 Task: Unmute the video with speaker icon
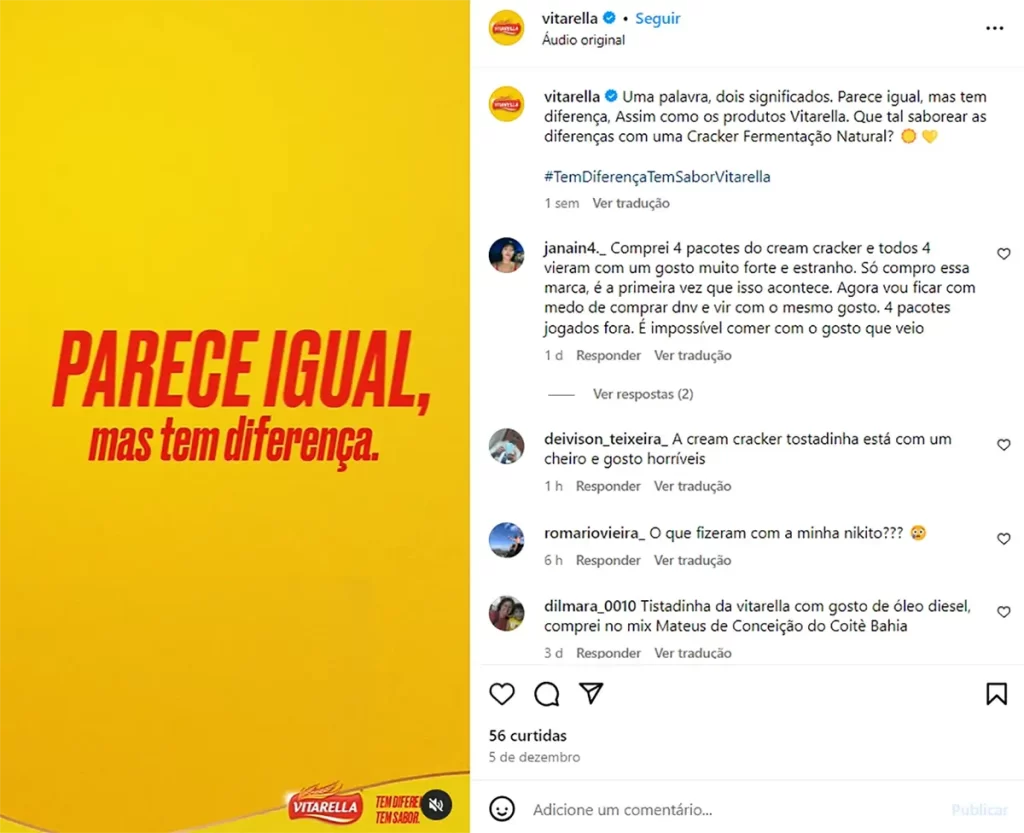(436, 804)
